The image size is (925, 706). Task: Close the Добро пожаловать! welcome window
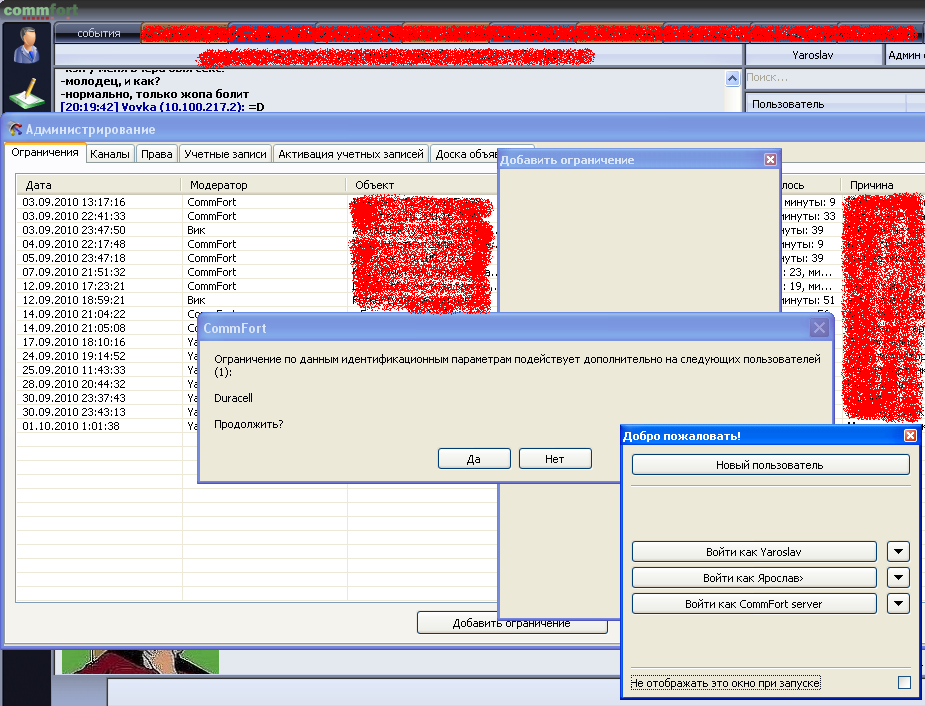point(910,436)
